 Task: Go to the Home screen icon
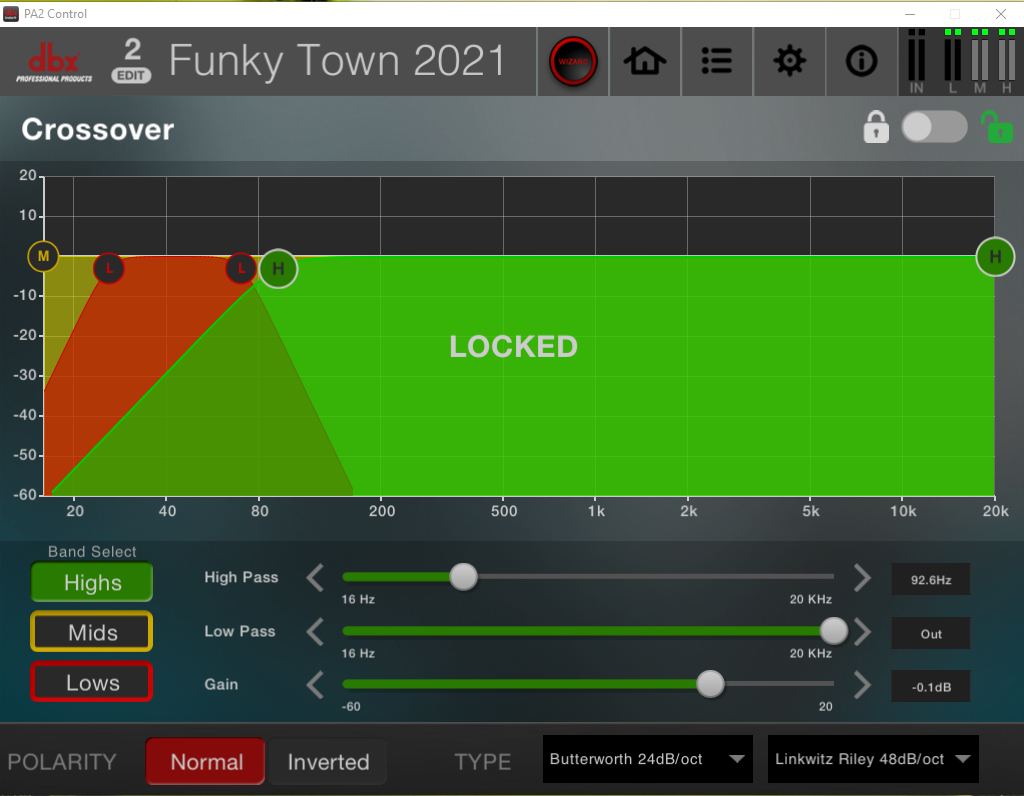pos(645,61)
